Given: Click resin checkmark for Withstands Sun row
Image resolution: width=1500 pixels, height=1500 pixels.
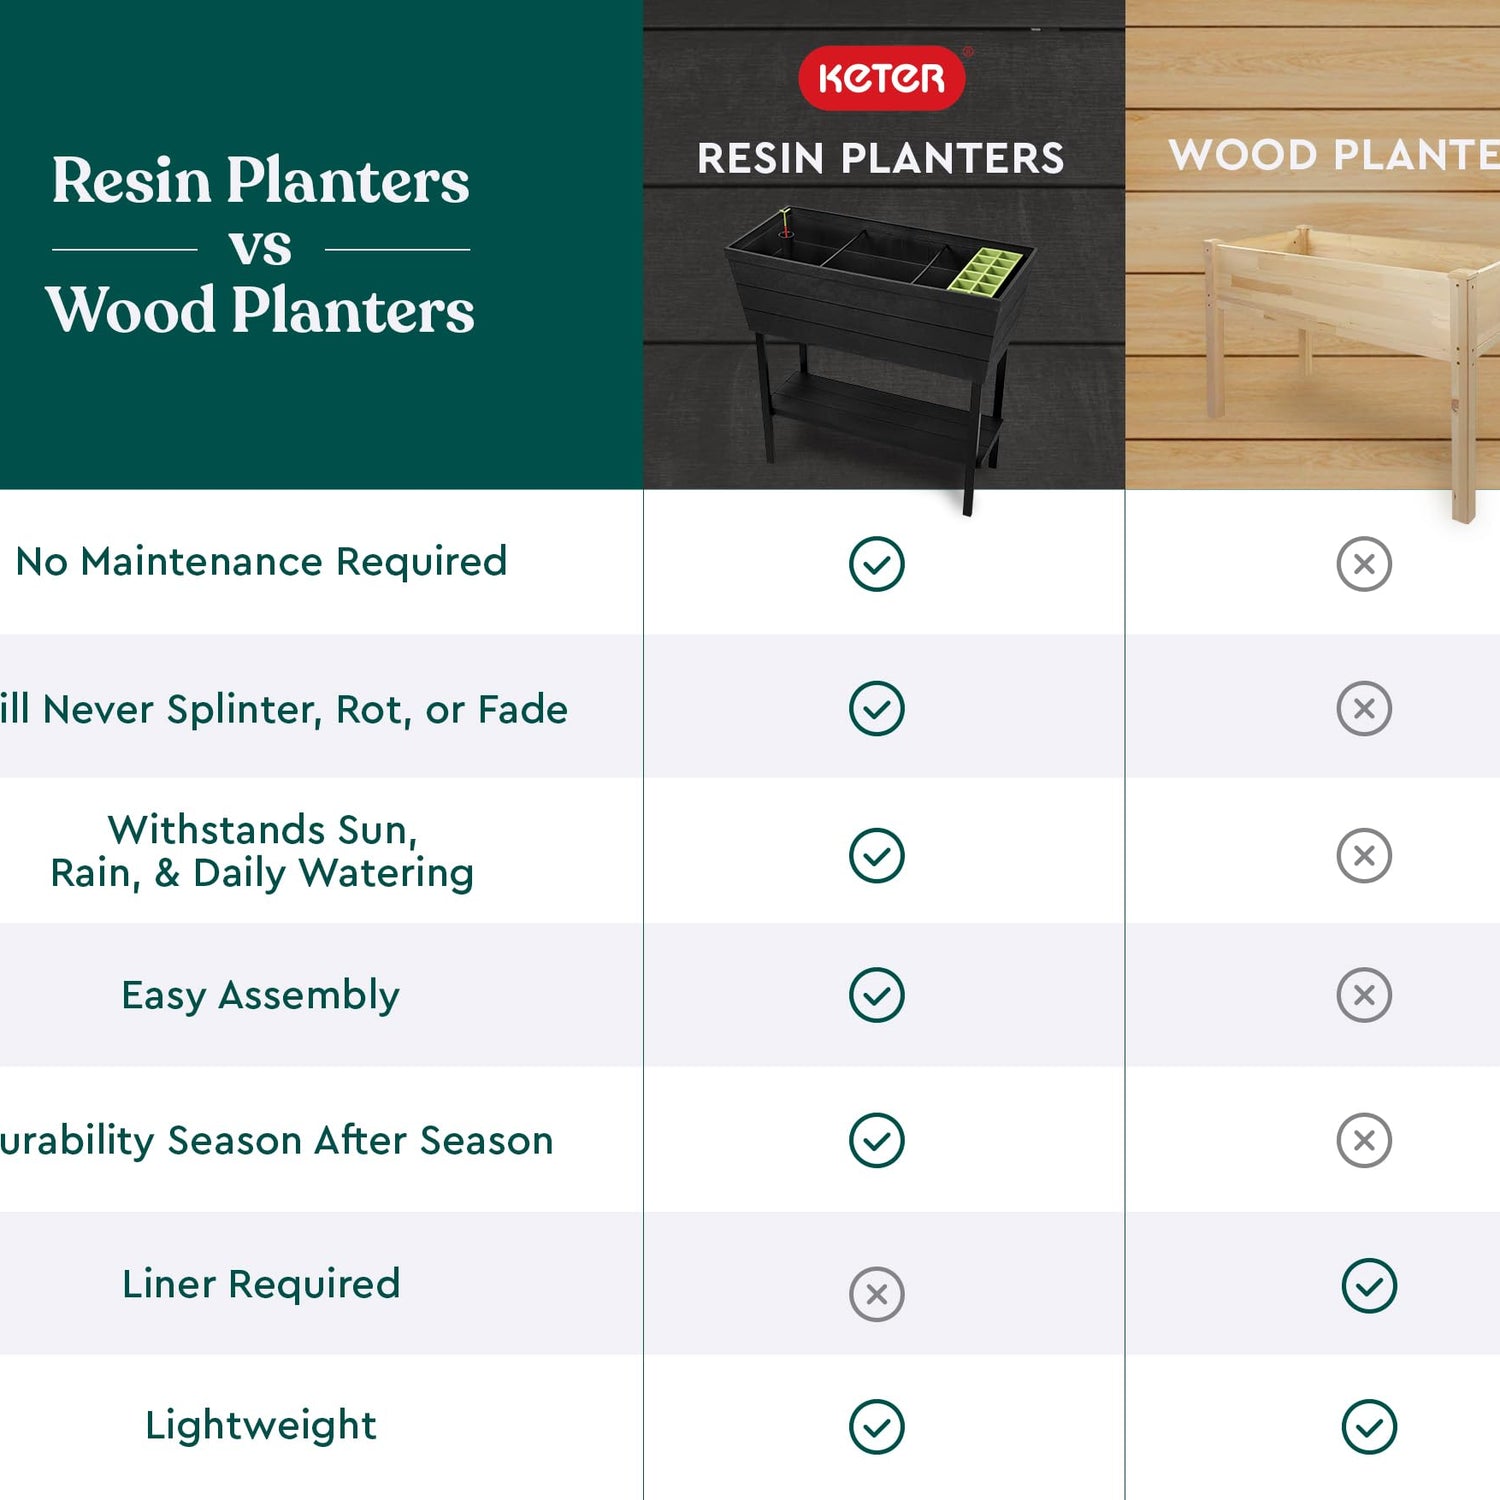Looking at the screenshot, I should coord(877,856).
